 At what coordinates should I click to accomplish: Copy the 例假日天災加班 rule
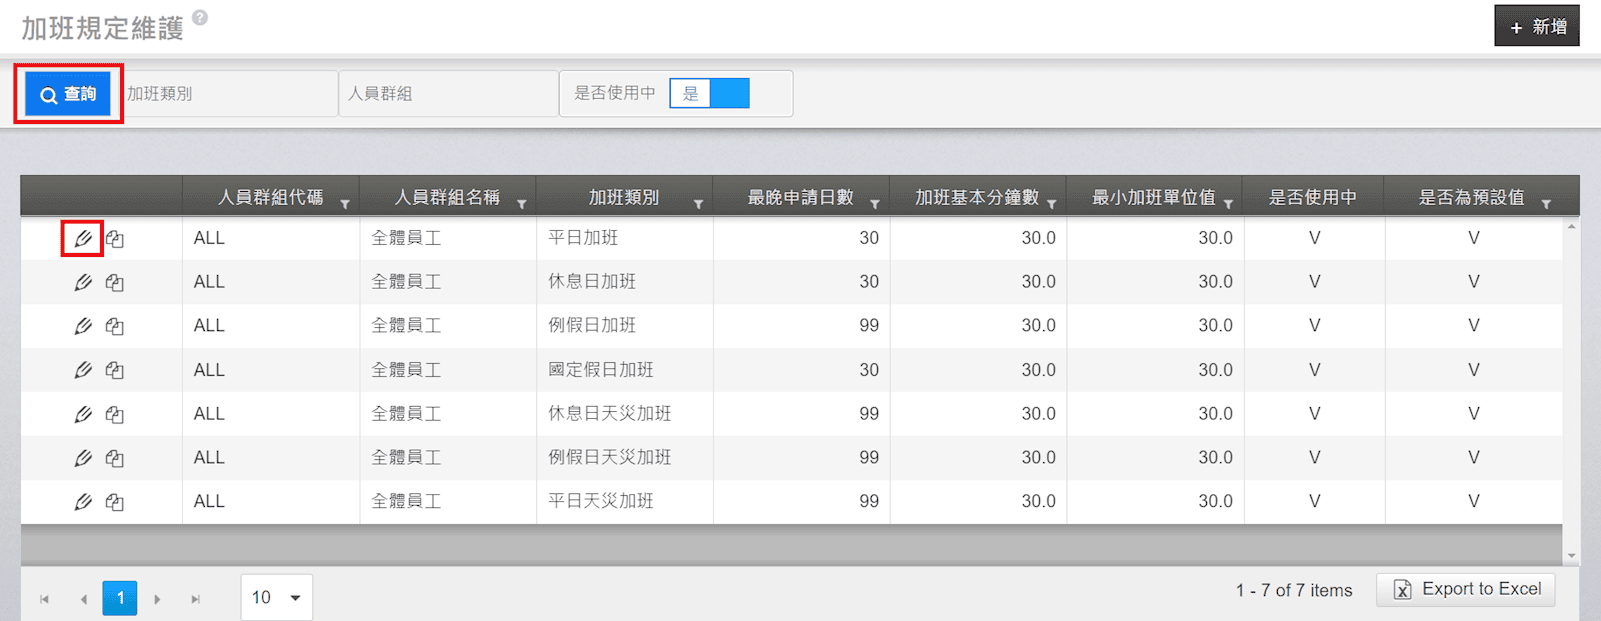[x=115, y=458]
